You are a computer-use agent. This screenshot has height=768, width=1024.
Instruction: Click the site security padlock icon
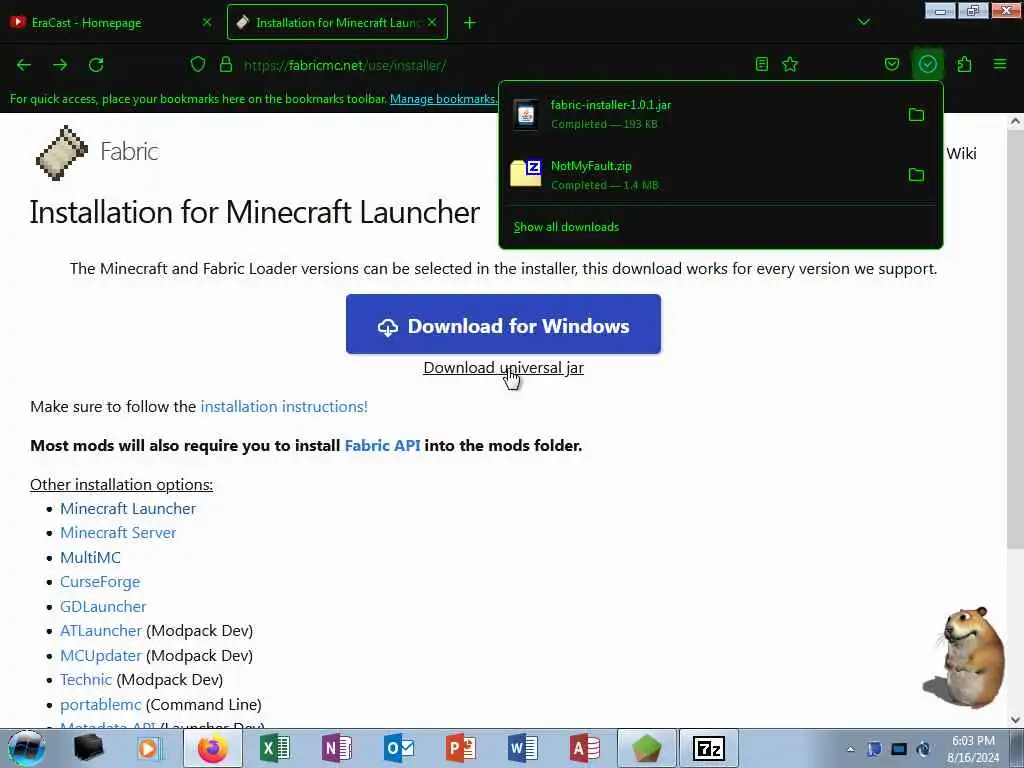point(226,64)
